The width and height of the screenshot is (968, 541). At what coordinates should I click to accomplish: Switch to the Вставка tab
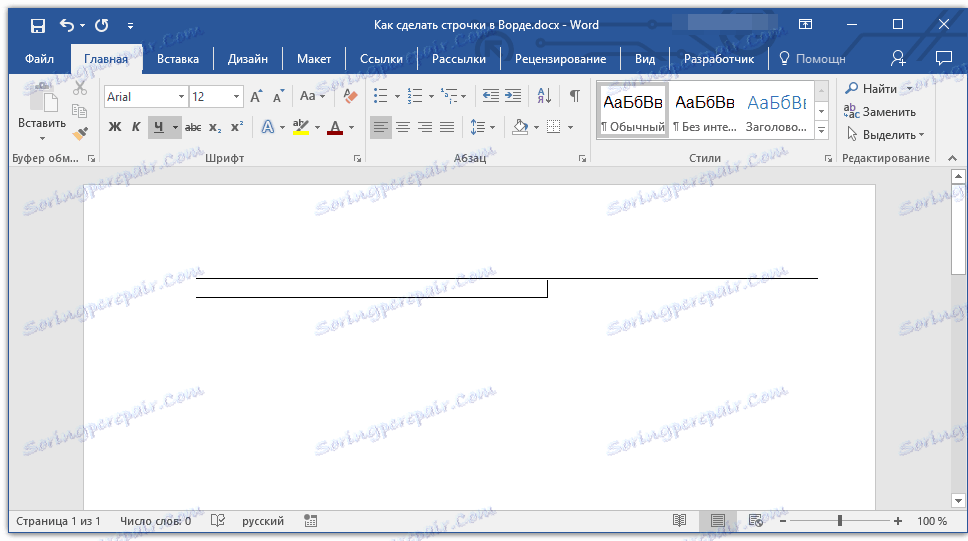(x=178, y=59)
